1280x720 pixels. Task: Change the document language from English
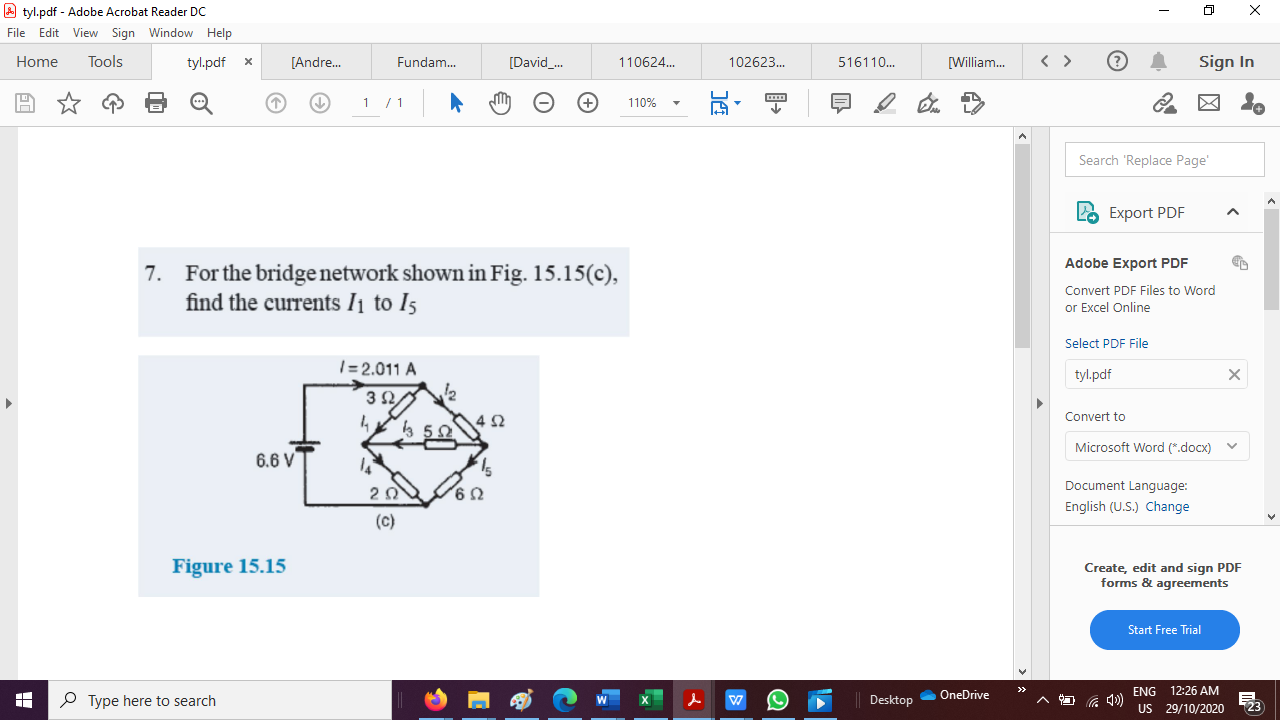(x=1168, y=506)
